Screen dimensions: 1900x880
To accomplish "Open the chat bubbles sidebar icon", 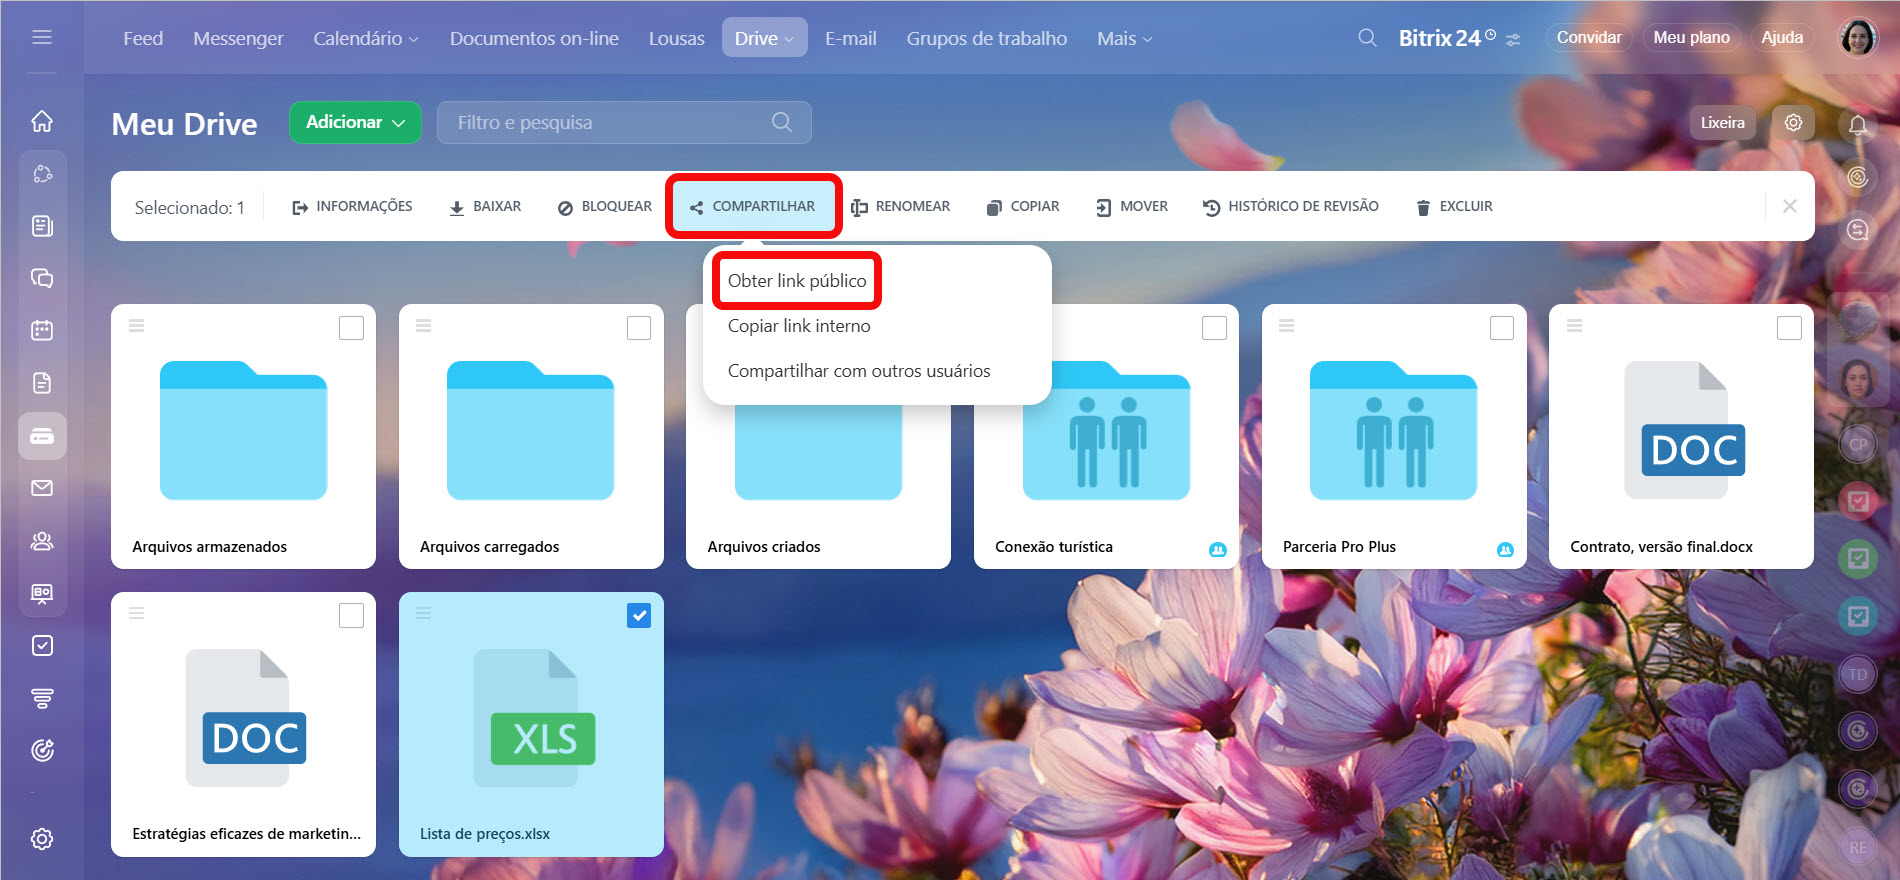I will (42, 278).
